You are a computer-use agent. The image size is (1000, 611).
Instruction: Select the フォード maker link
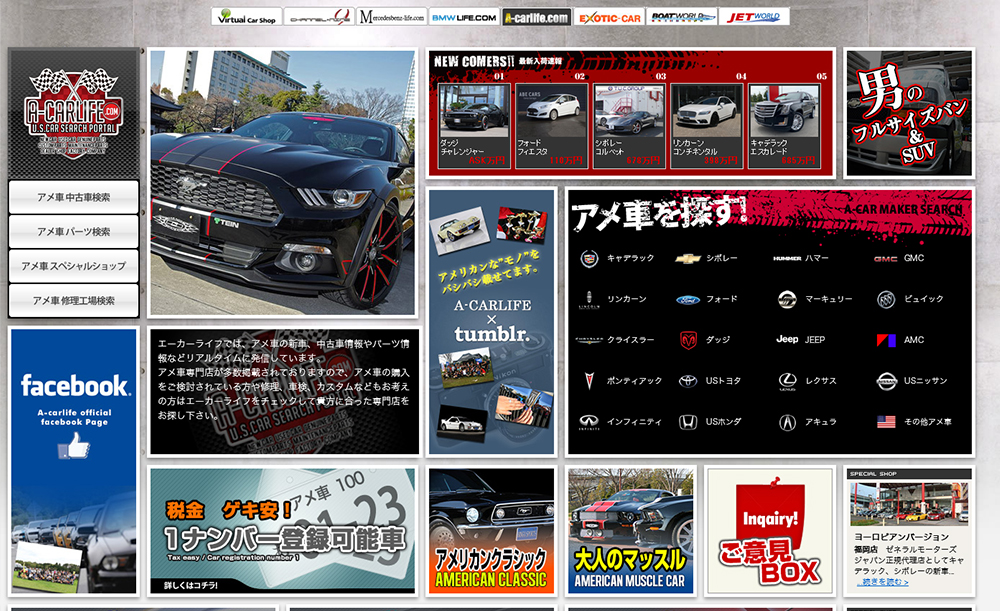(721, 299)
